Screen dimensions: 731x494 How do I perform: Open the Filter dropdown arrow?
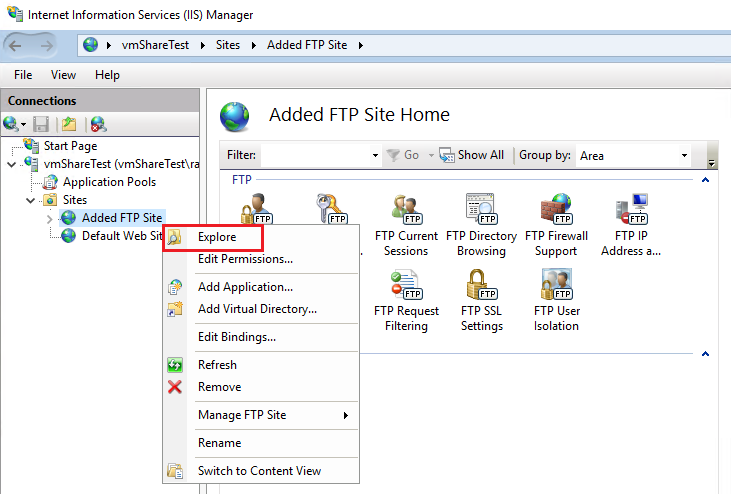375,155
